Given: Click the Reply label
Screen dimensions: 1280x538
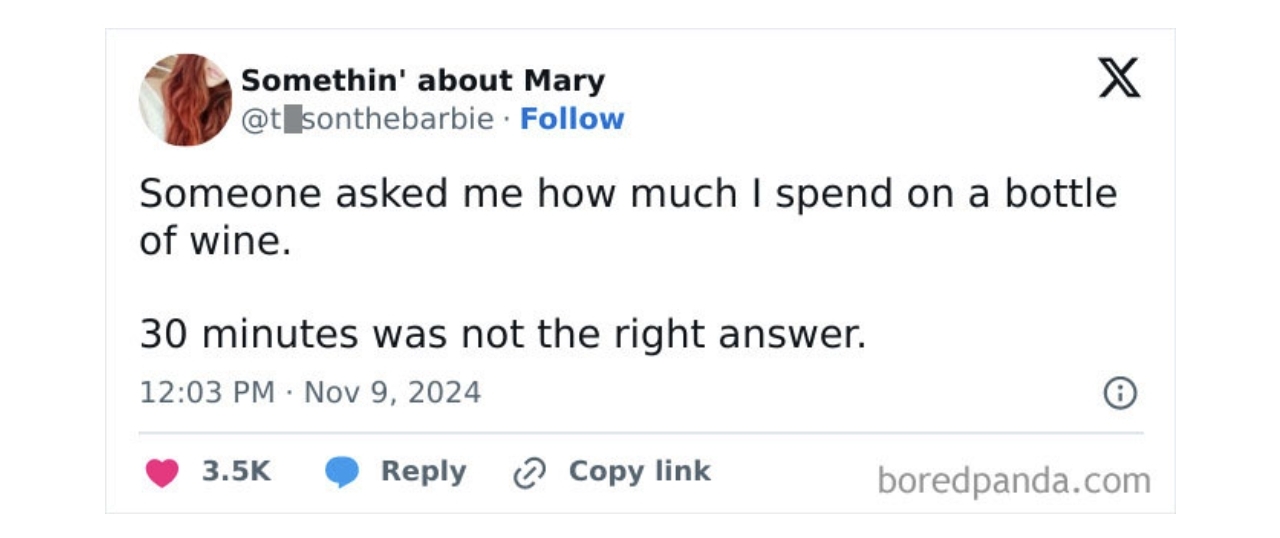Looking at the screenshot, I should [423, 472].
